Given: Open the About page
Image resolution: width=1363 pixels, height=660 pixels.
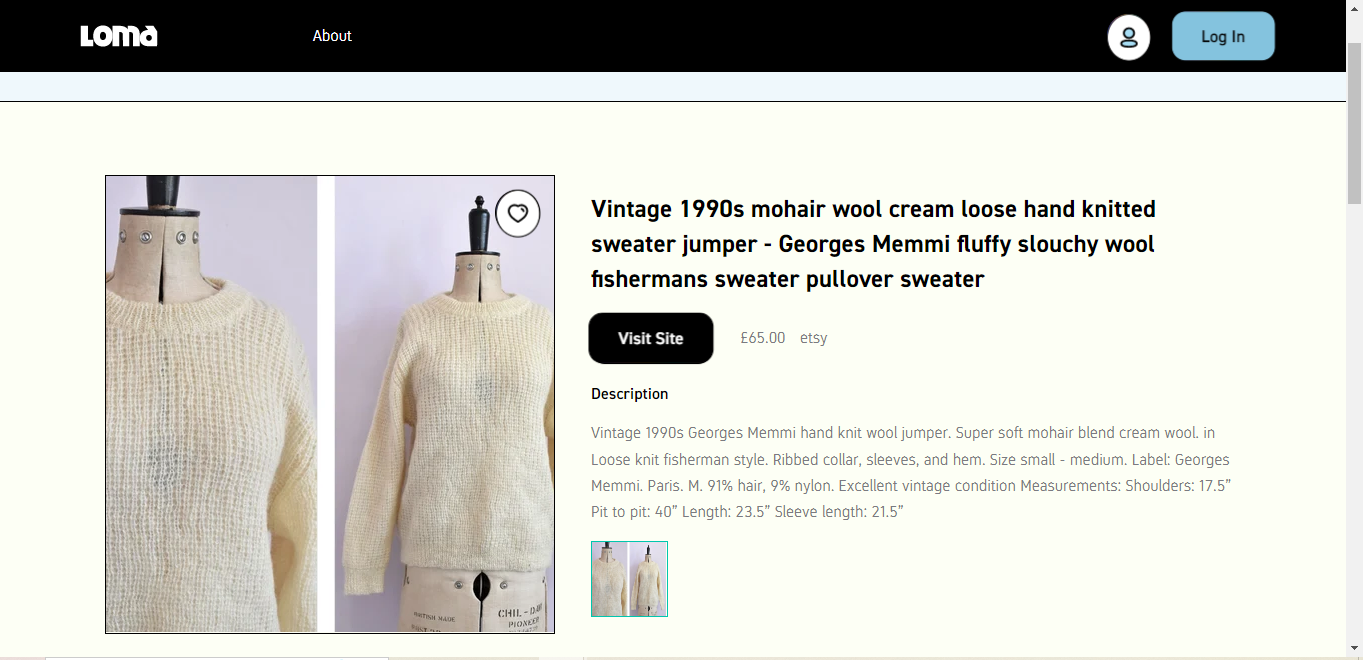Looking at the screenshot, I should pyautogui.click(x=332, y=36).
